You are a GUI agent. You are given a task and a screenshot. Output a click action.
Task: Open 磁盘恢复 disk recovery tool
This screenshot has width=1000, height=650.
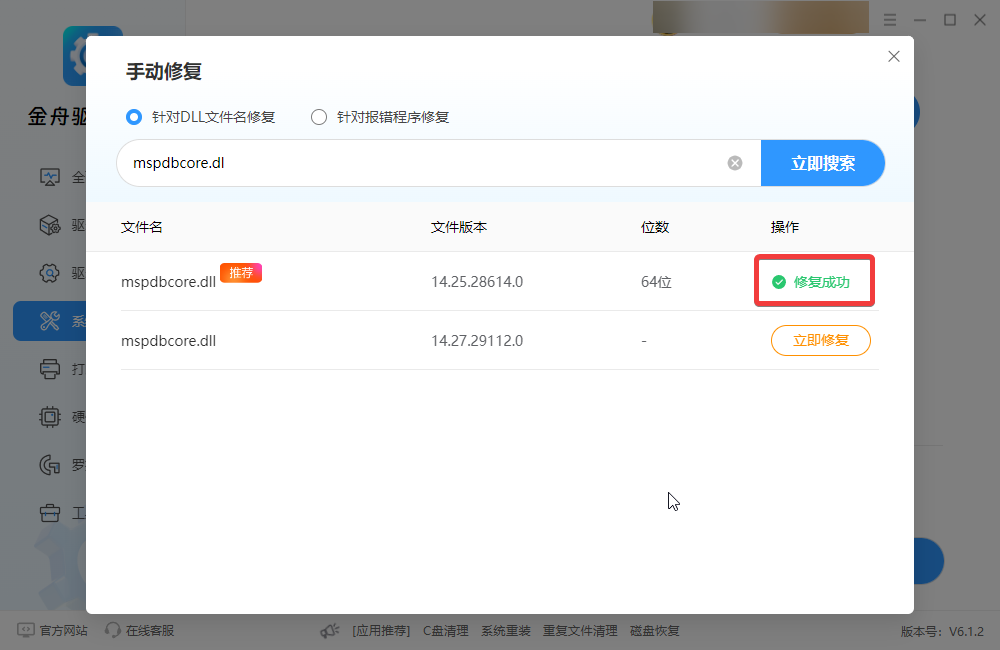point(654,630)
